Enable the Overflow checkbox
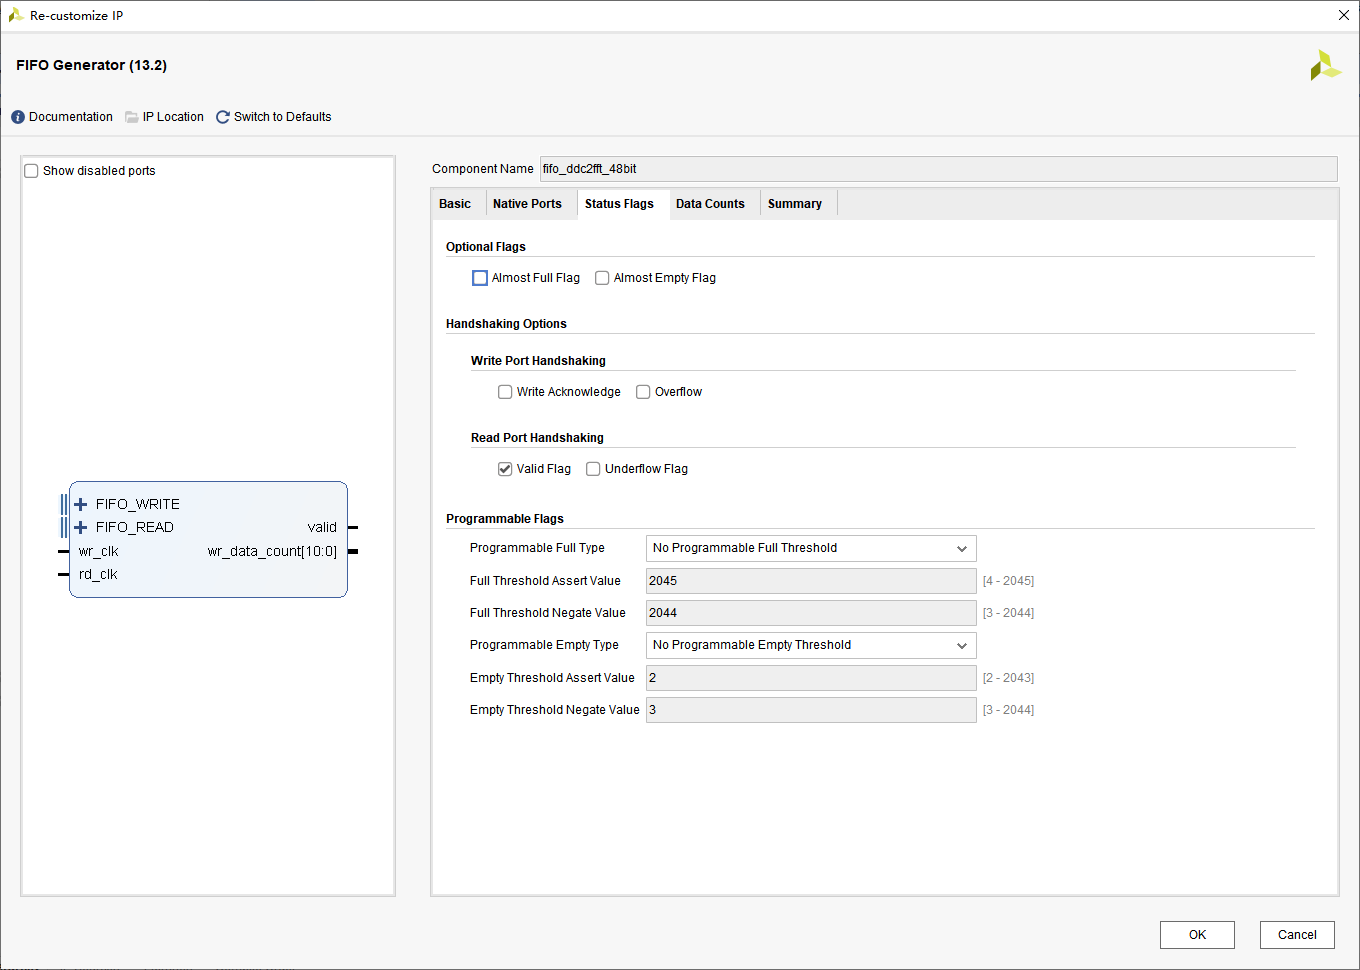1360x970 pixels. (x=643, y=392)
